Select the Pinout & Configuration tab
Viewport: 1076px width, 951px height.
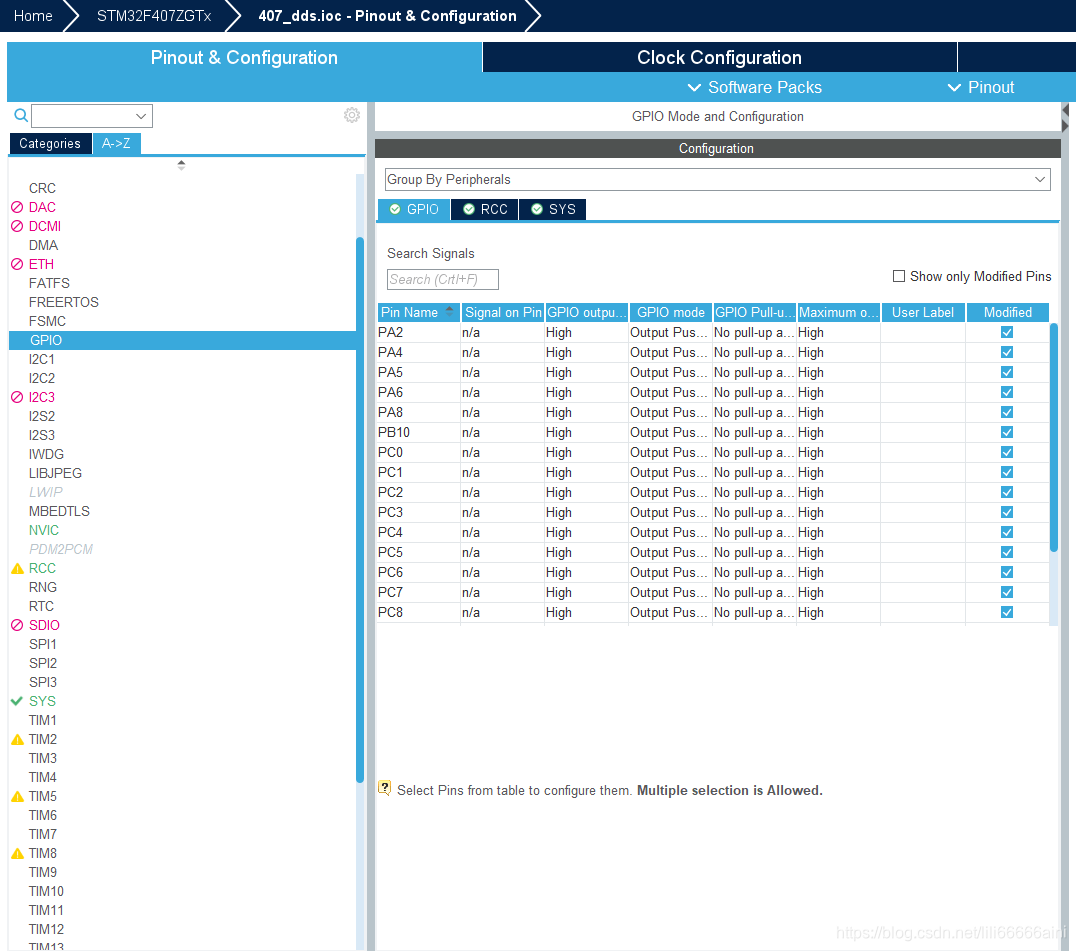244,57
